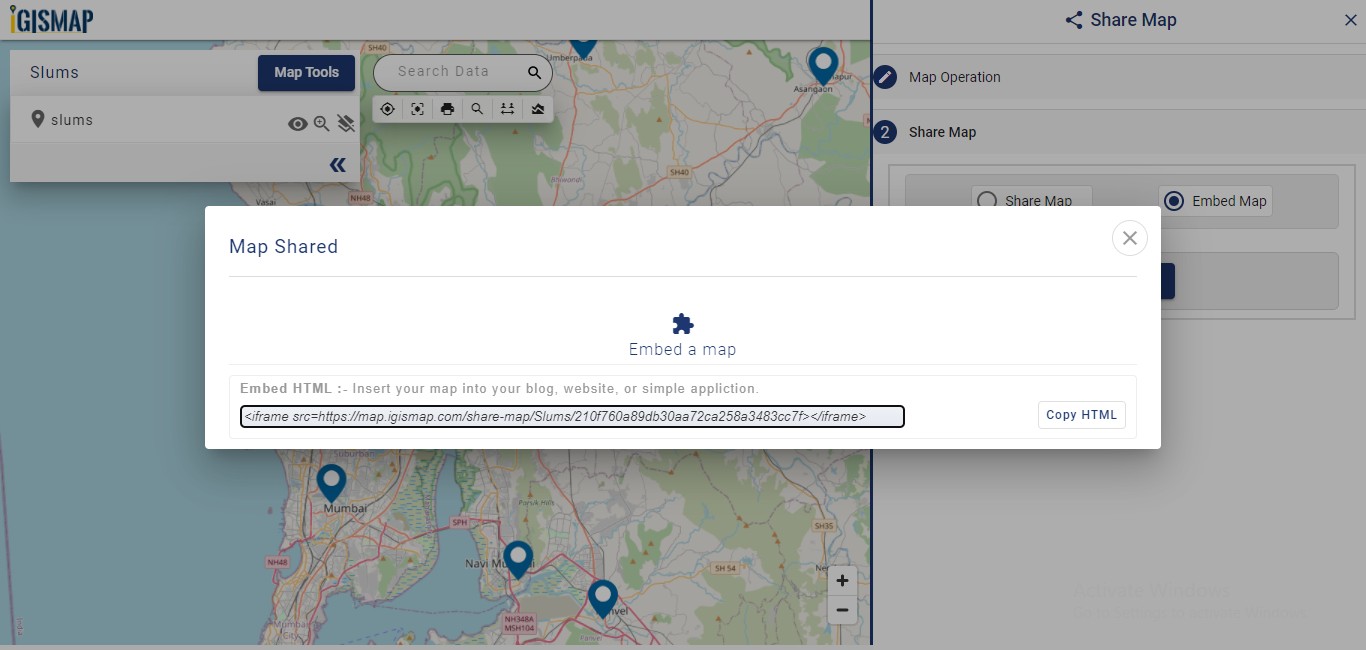Screen dimensions: 1366x650
Task: Open the measure distance tool
Action: click(x=507, y=108)
